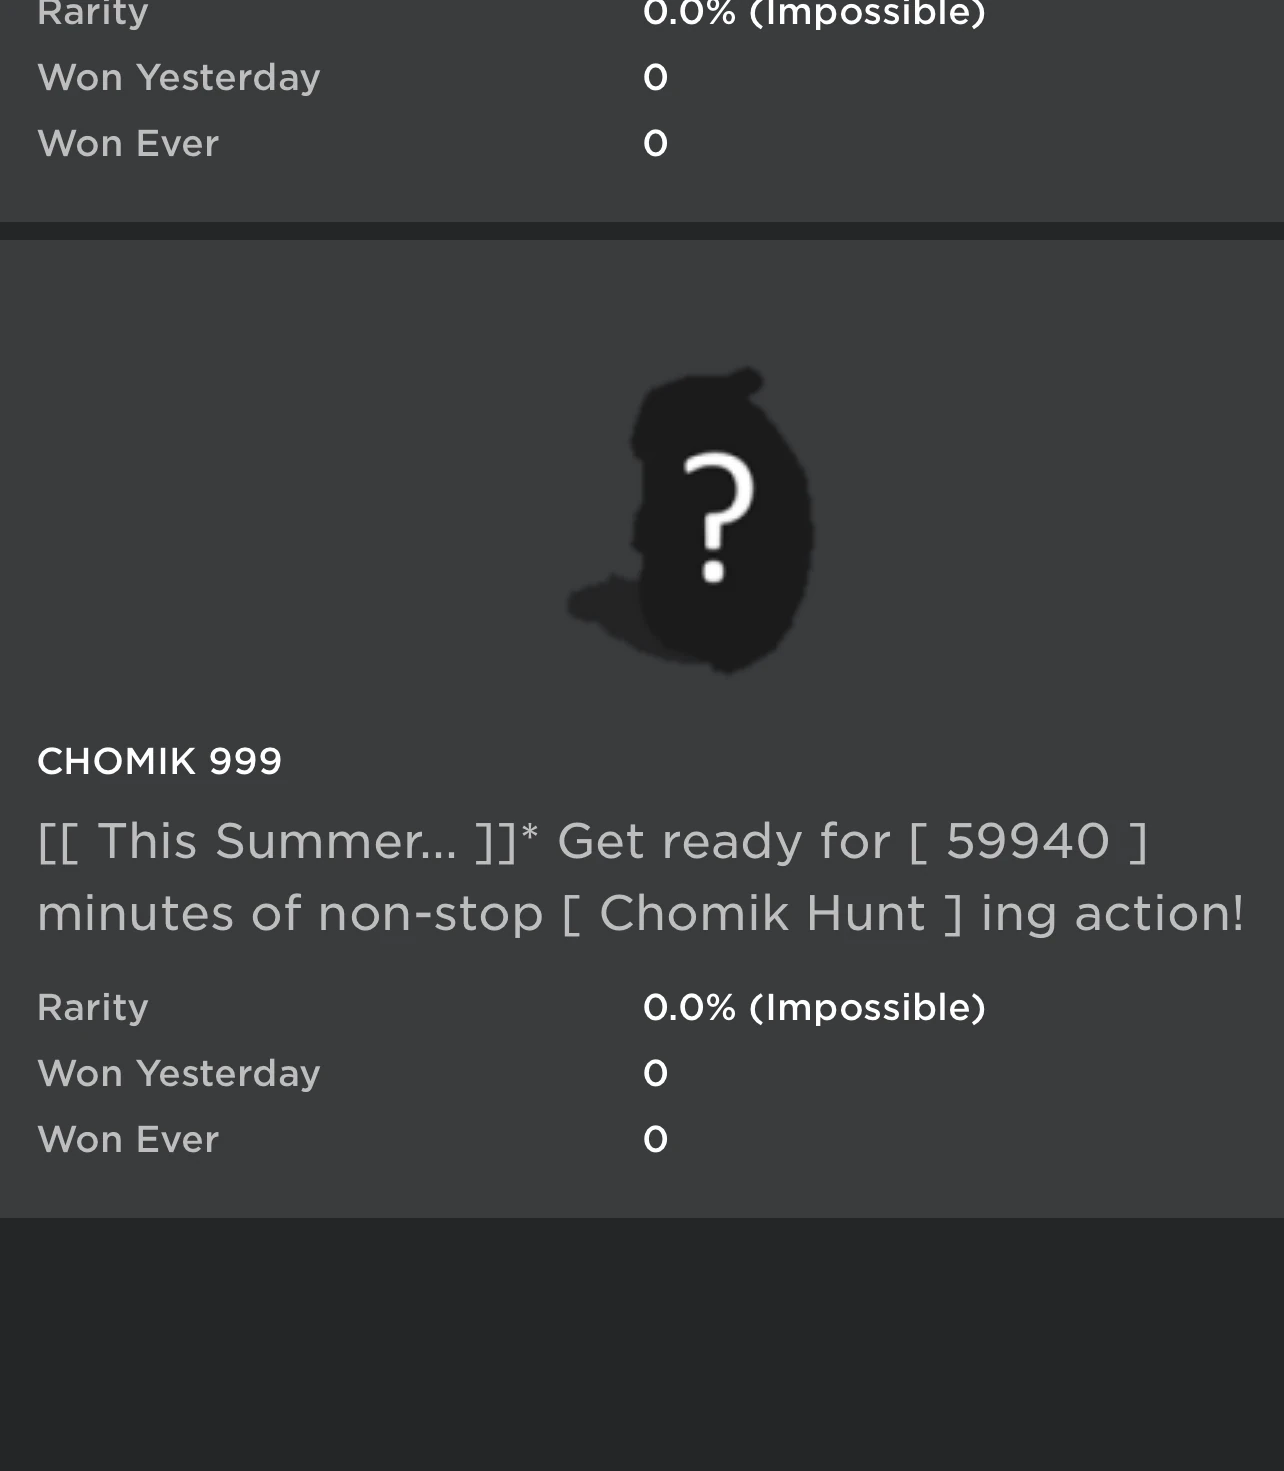Image resolution: width=1284 pixels, height=1471 pixels.
Task: Click the Won Ever label in the upper badge card
Action: [x=128, y=143]
